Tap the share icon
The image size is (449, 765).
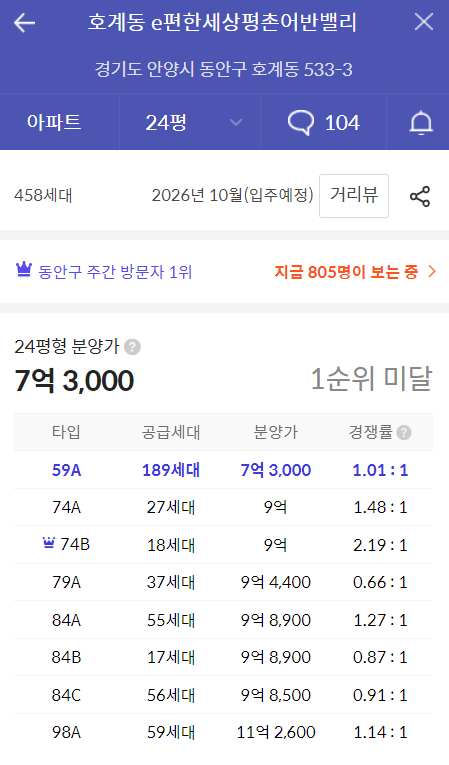420,196
